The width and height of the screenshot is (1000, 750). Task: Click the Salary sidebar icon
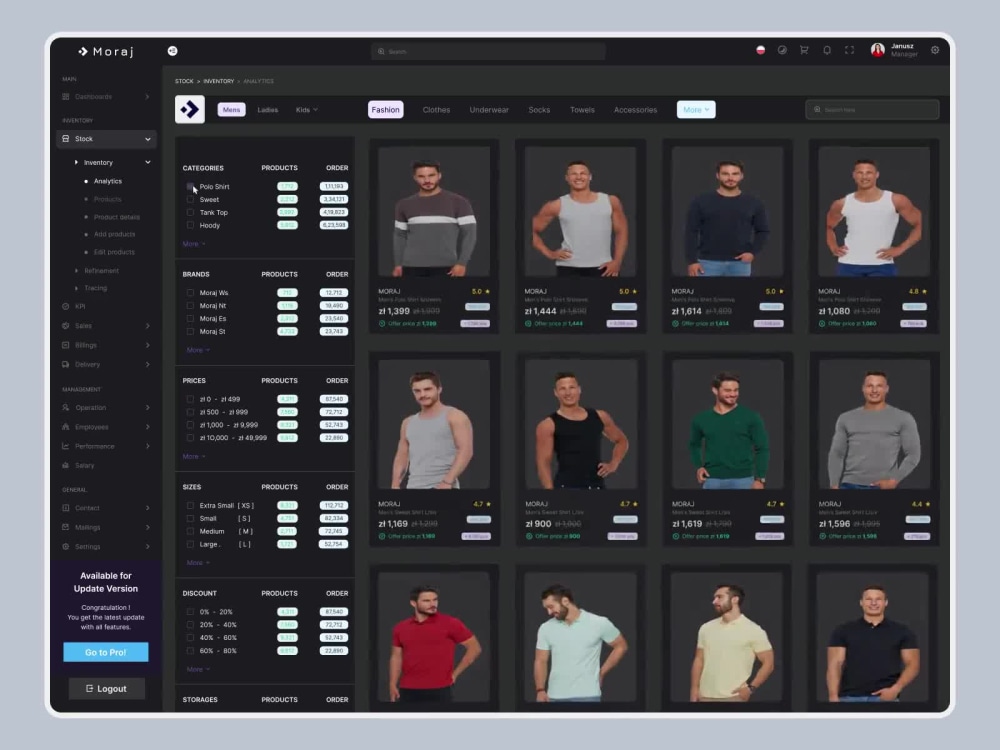pyautogui.click(x=66, y=466)
